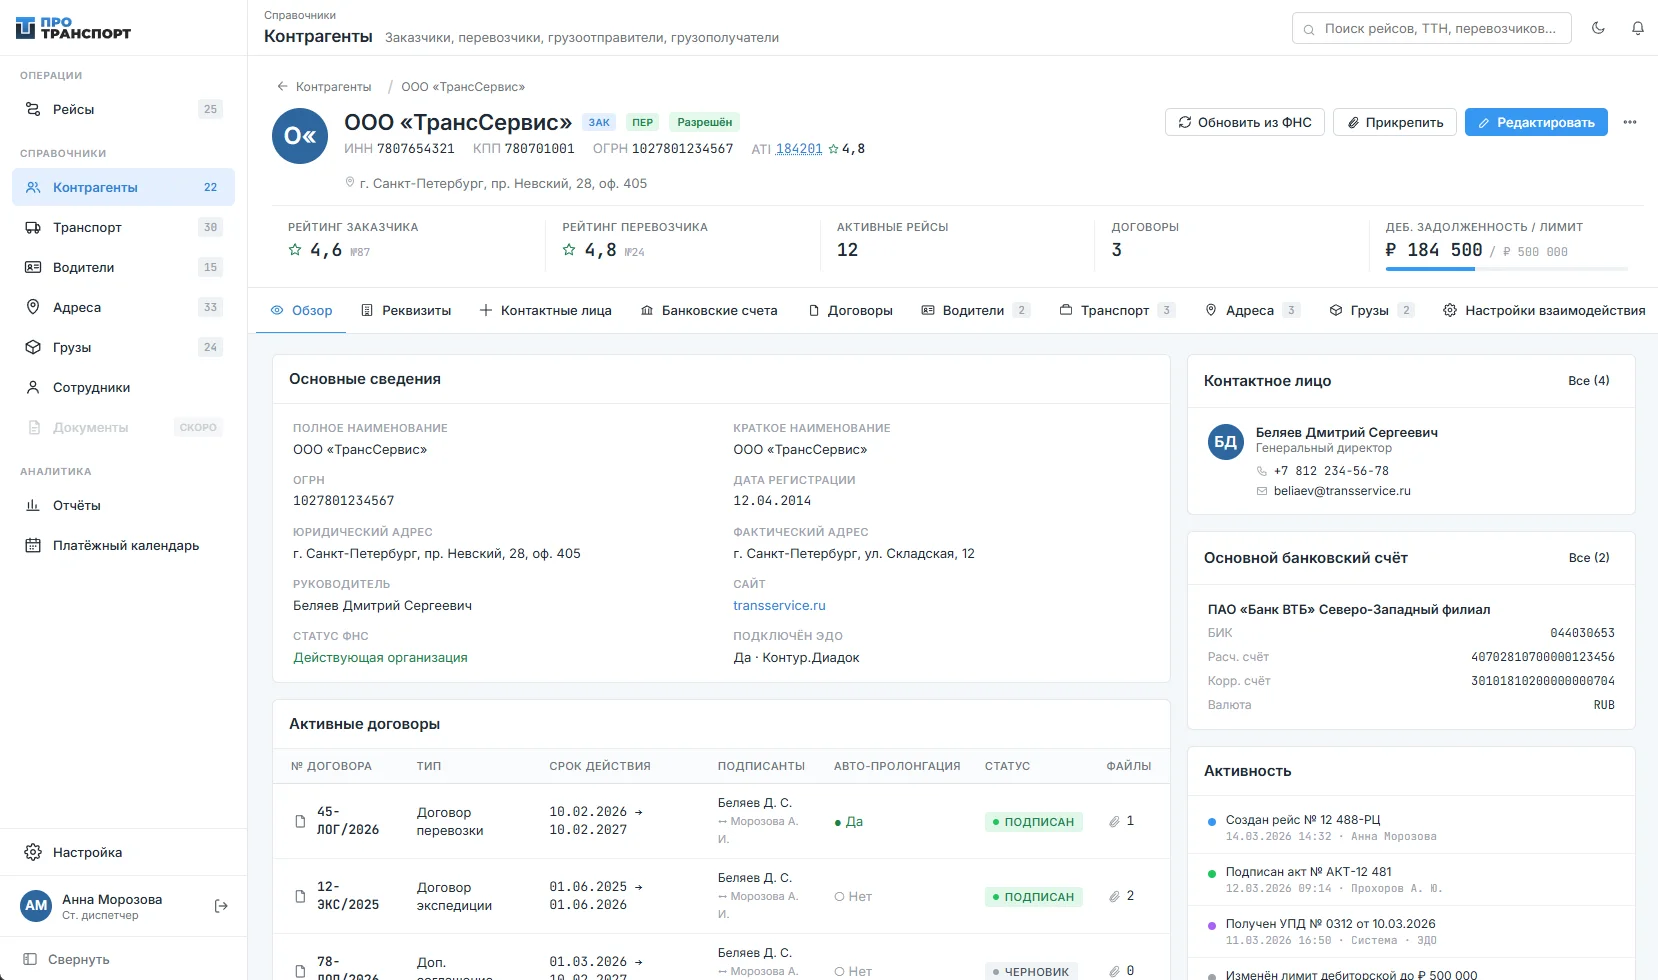This screenshot has width=1658, height=980.
Task: Open Платёжный календарь in sidebar
Action: (x=124, y=545)
